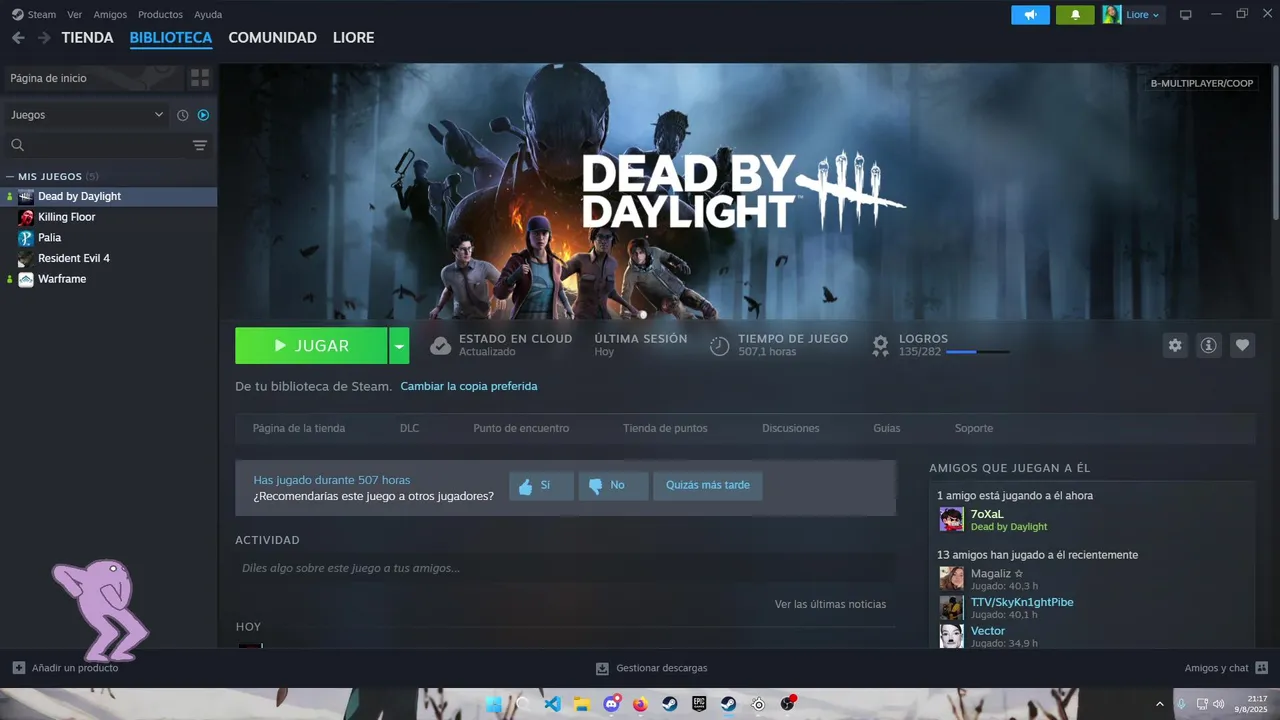The height and width of the screenshot is (720, 1280).
Task: Open Epic Games launcher from taskbar
Action: coord(699,704)
